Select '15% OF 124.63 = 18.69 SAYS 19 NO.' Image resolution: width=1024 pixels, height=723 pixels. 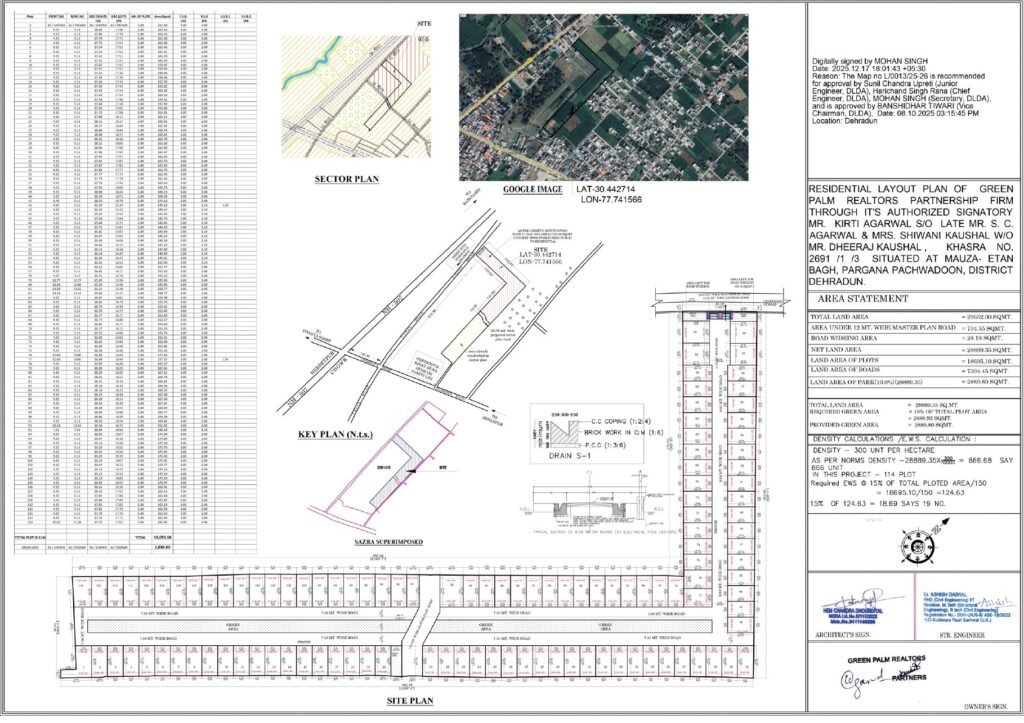click(x=877, y=504)
